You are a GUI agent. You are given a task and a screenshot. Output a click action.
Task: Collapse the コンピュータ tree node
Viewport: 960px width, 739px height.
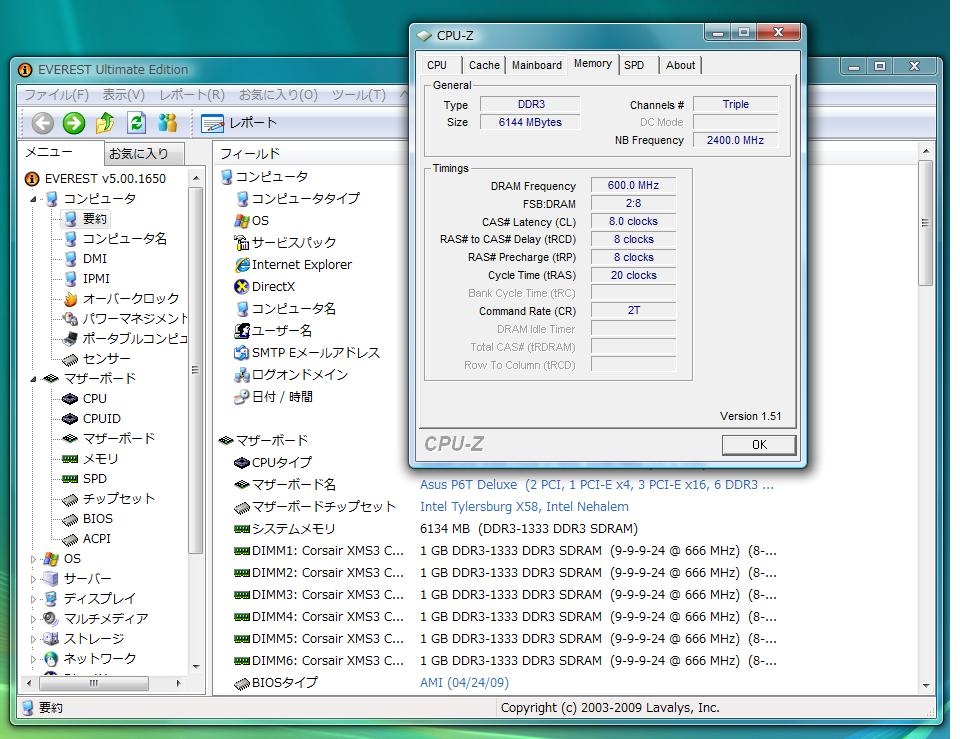(x=33, y=199)
